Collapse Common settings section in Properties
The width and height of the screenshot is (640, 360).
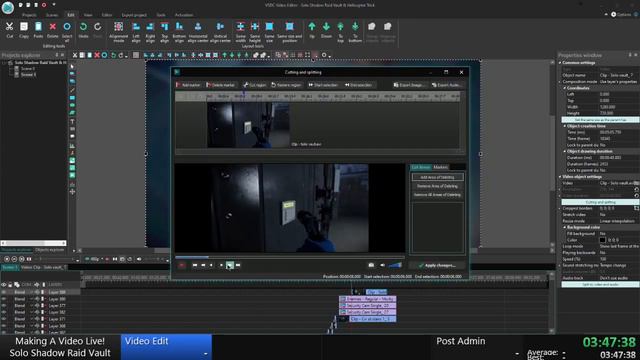[560, 63]
